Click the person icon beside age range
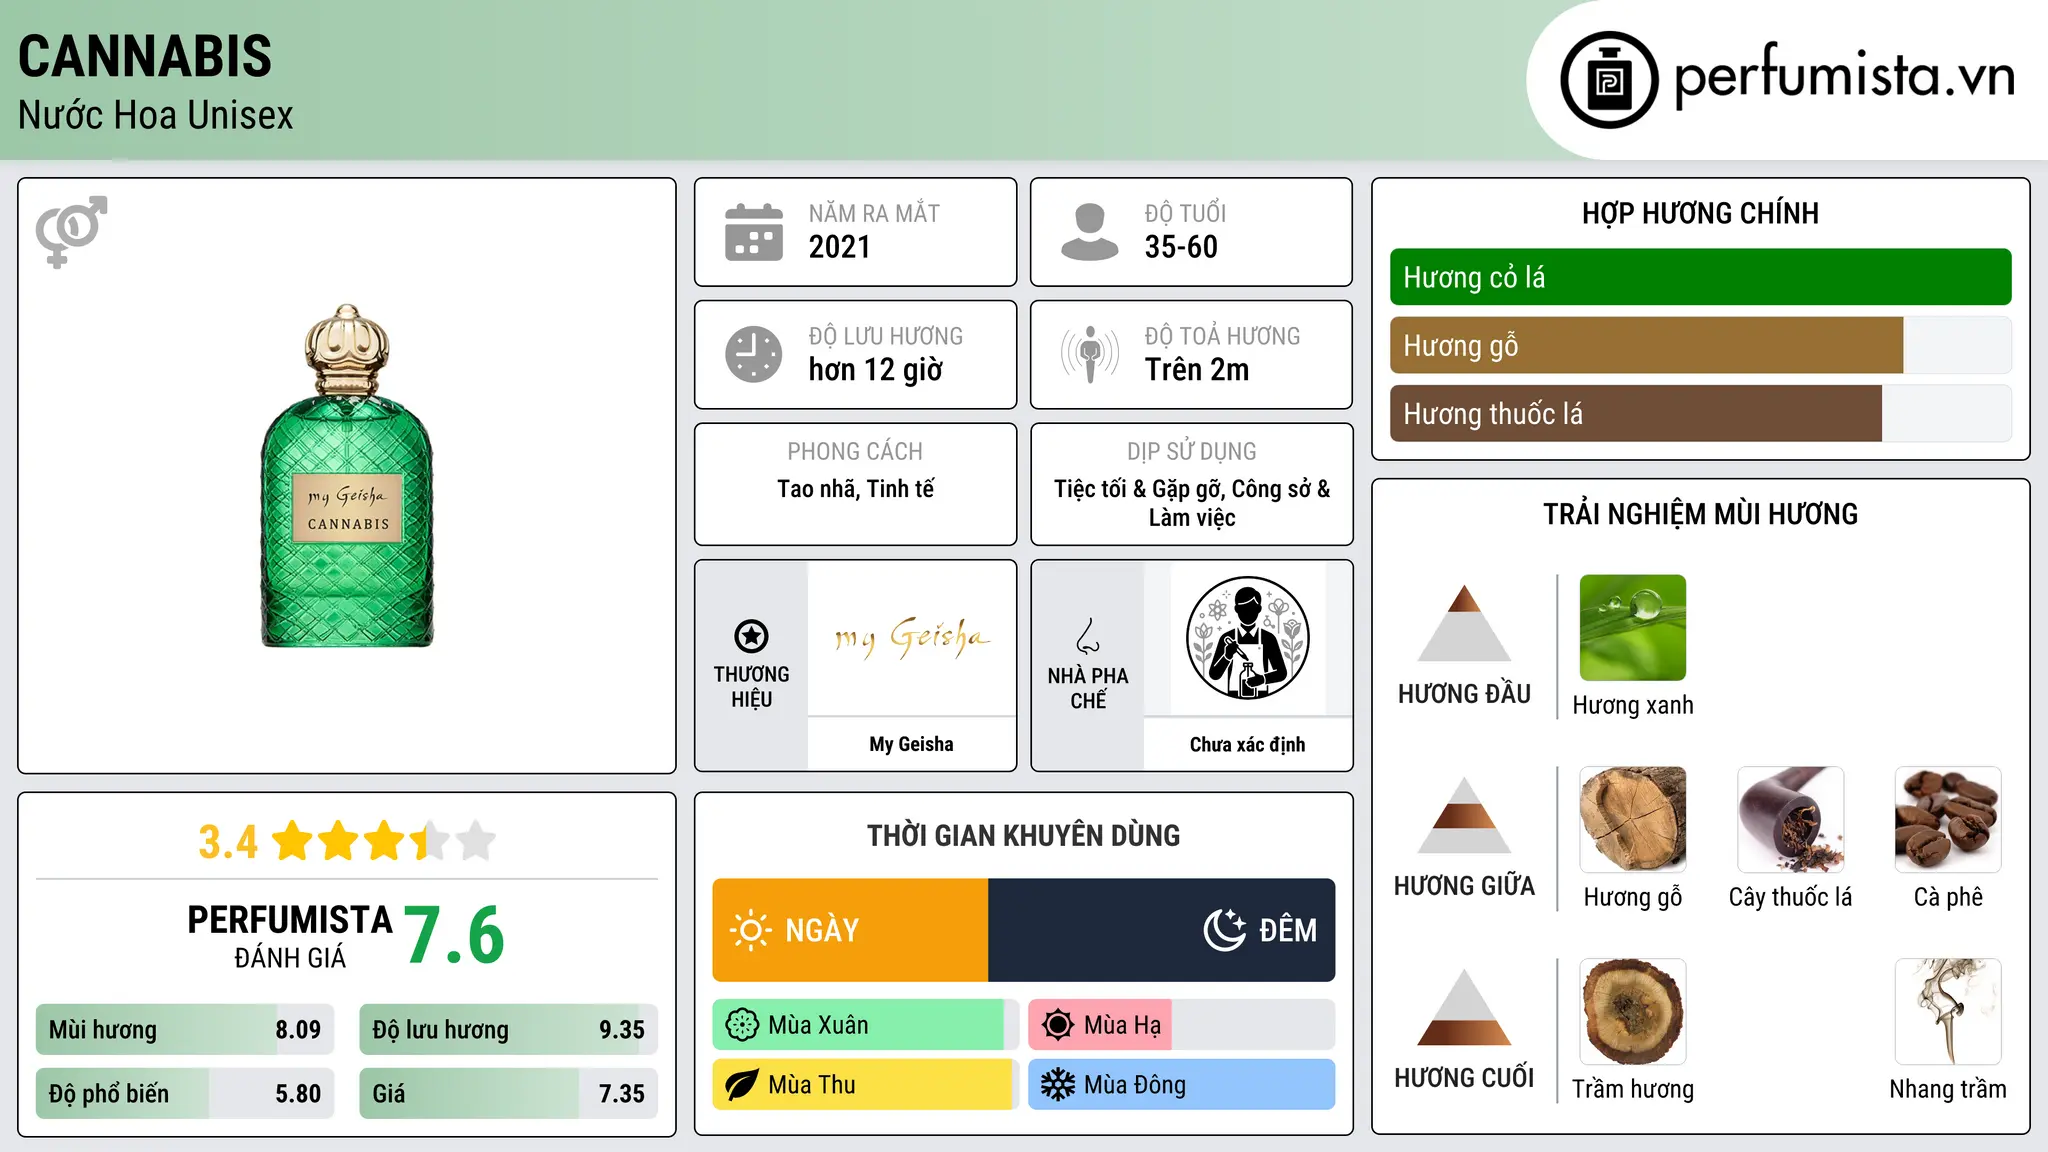Image resolution: width=2048 pixels, height=1152 pixels. (1089, 232)
